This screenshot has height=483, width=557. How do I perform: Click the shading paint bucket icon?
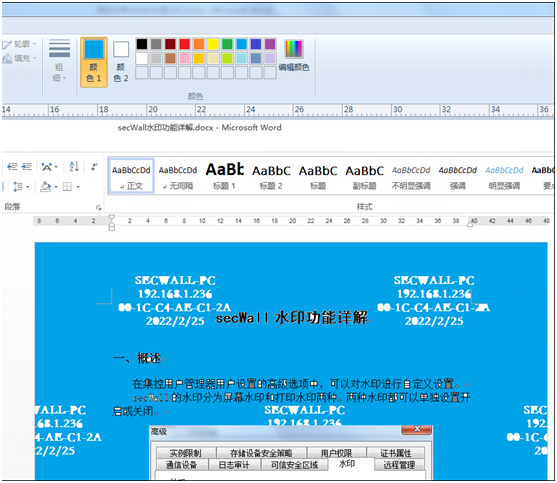[x=45, y=186]
